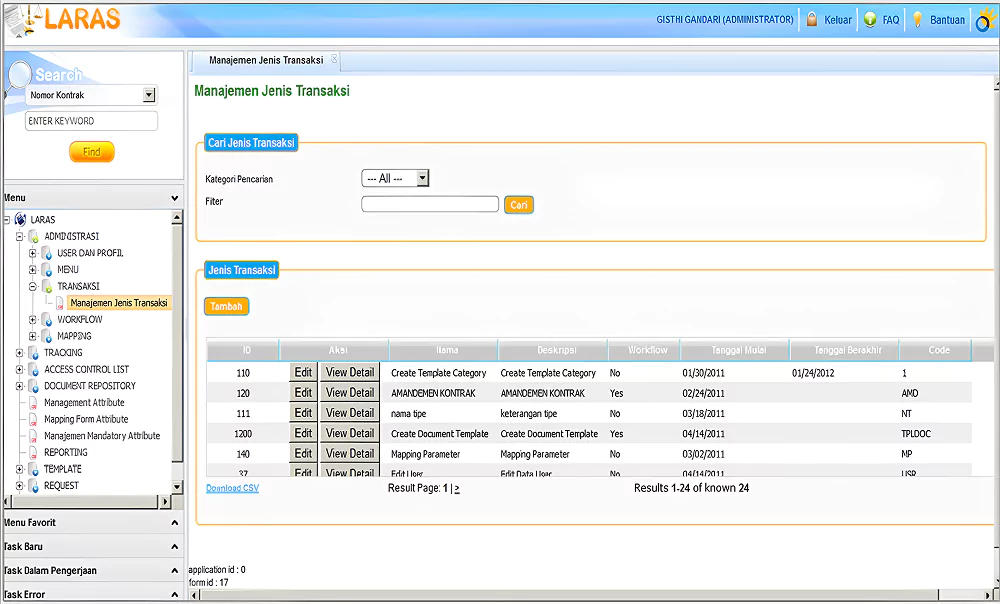Click the Keluar lock icon
The image size is (1000, 604).
pos(812,20)
